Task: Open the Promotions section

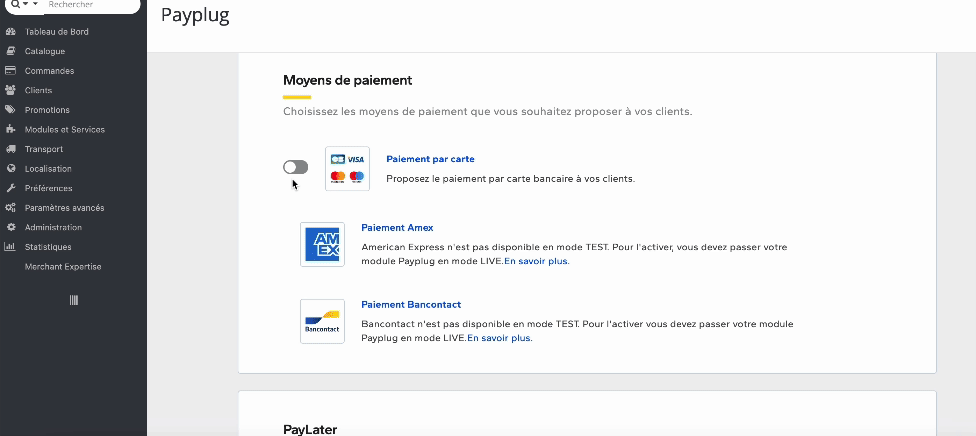Action: [47, 110]
